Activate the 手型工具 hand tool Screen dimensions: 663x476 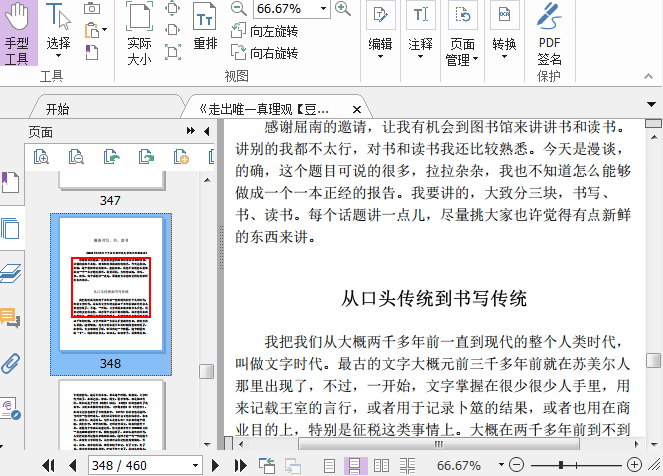[17, 33]
